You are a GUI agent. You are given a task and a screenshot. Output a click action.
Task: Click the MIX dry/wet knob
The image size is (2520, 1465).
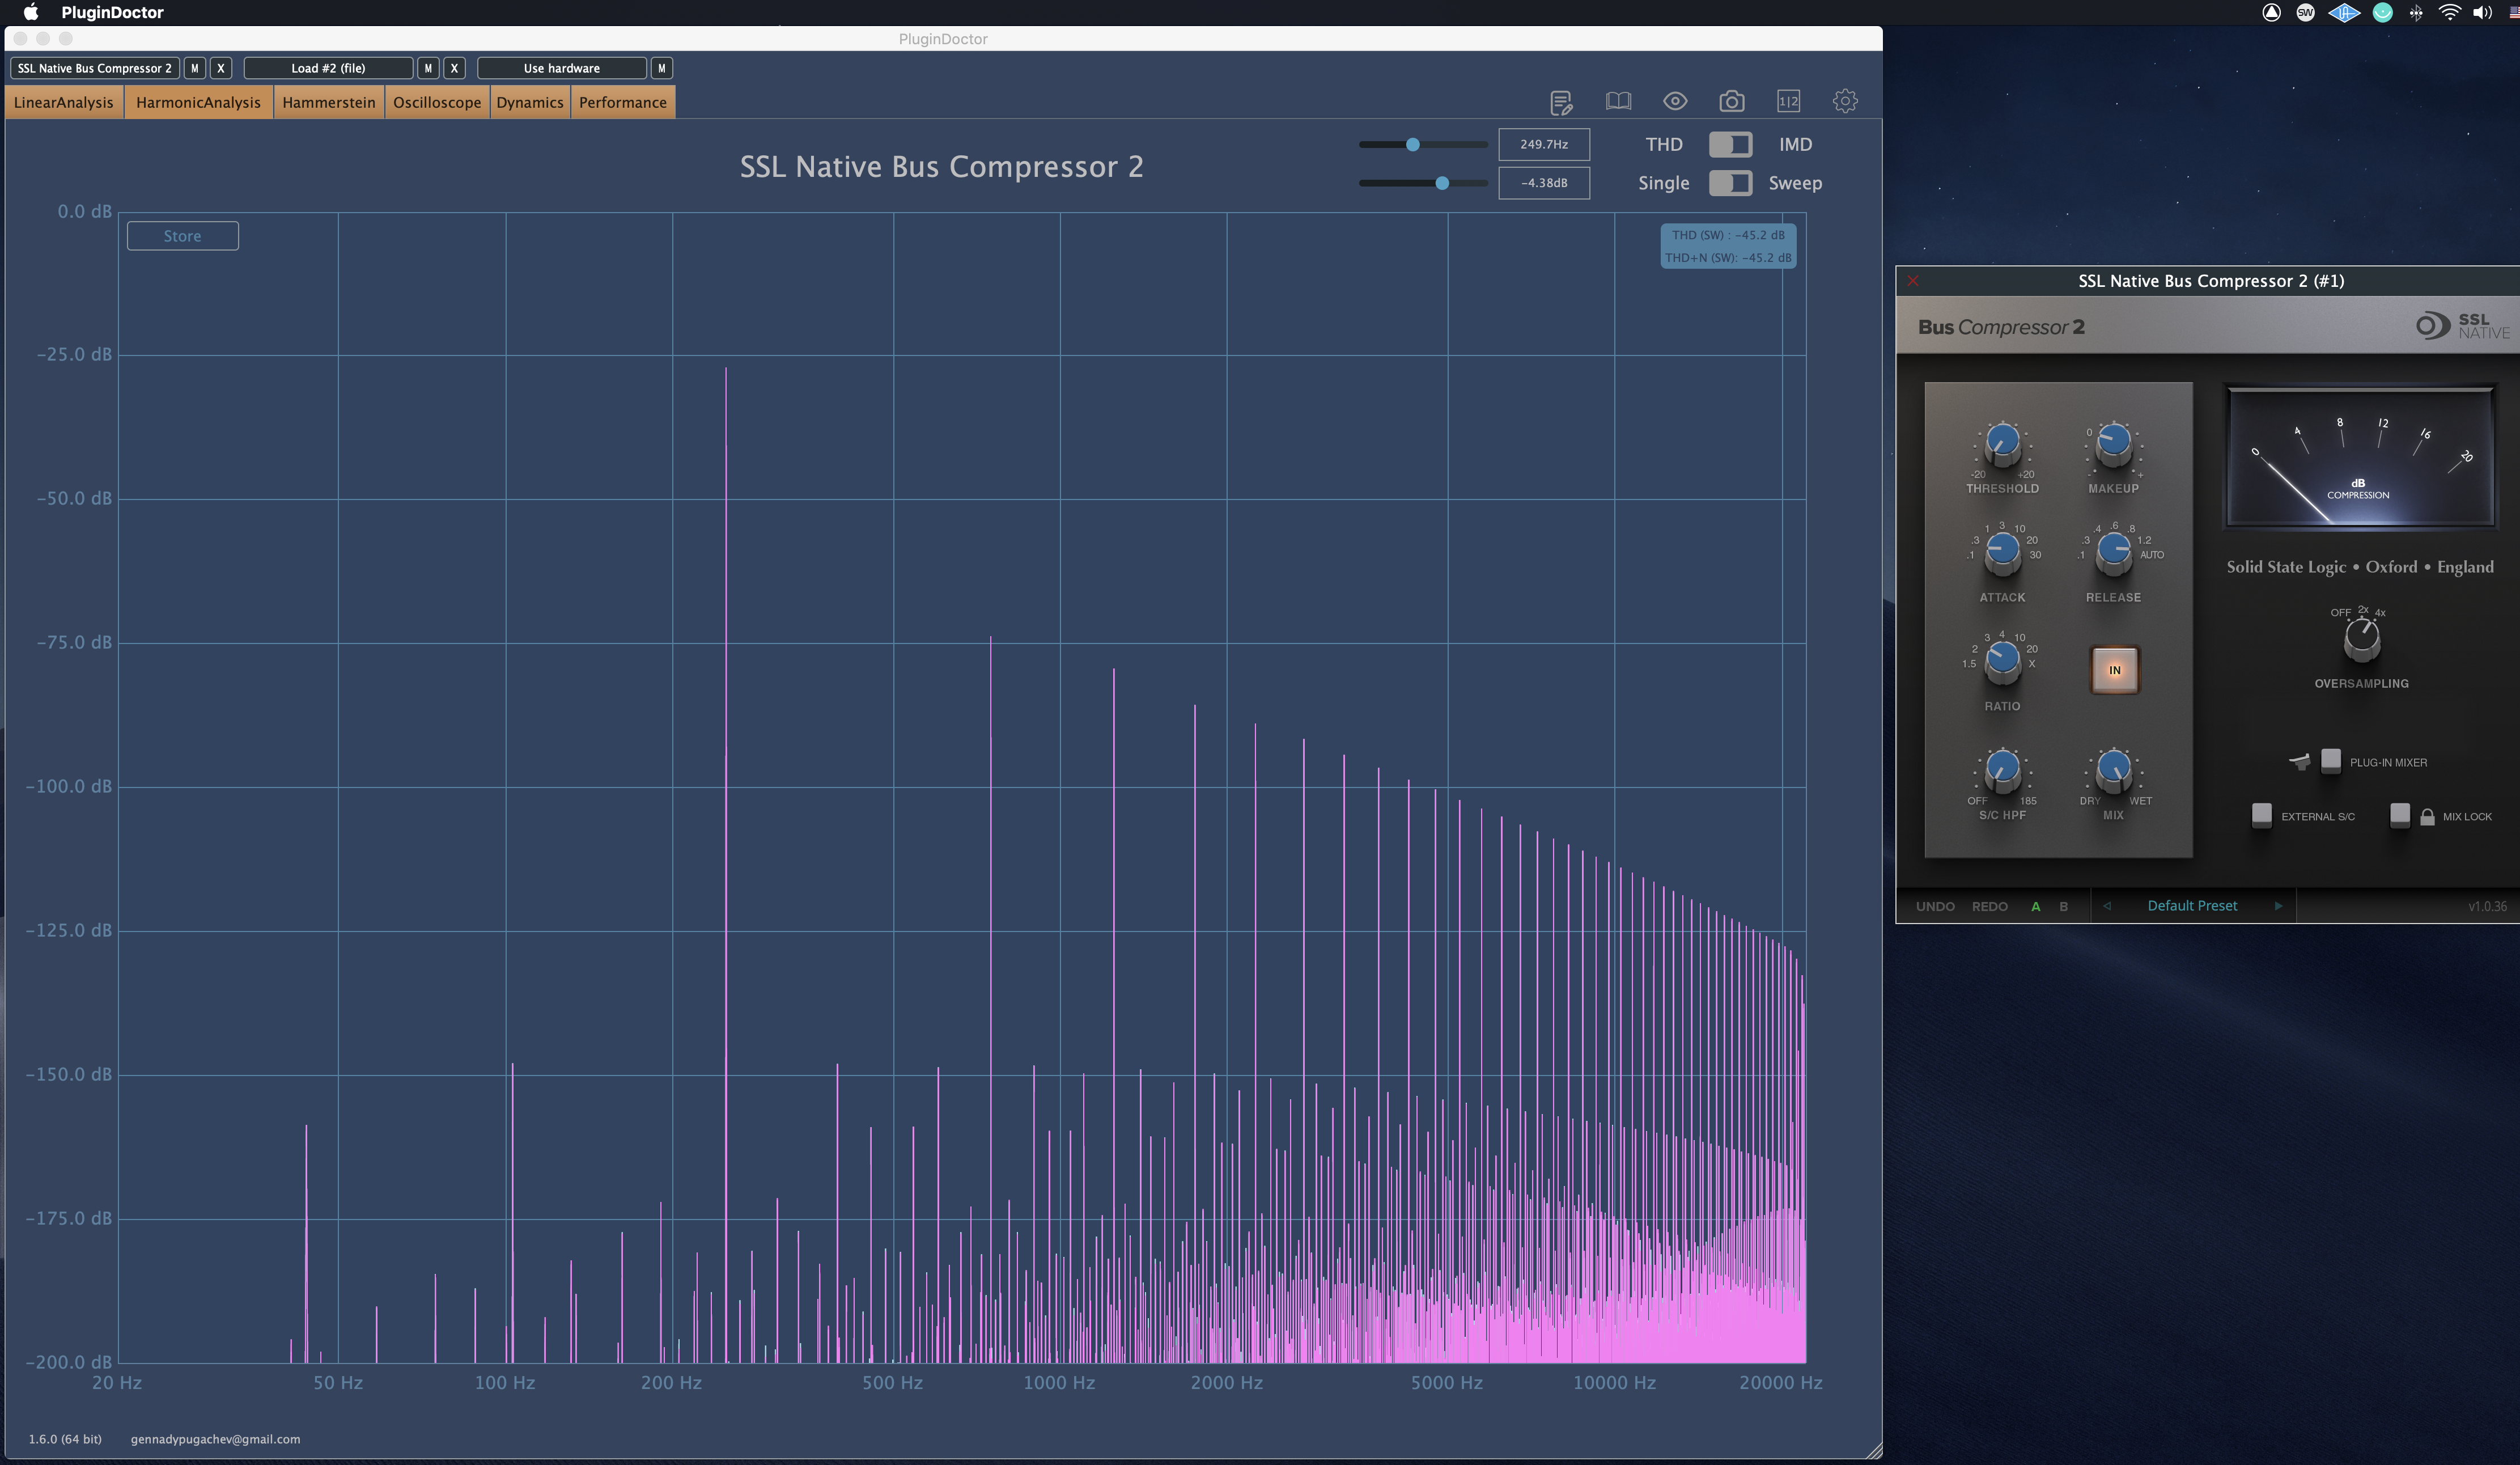pos(2113,770)
